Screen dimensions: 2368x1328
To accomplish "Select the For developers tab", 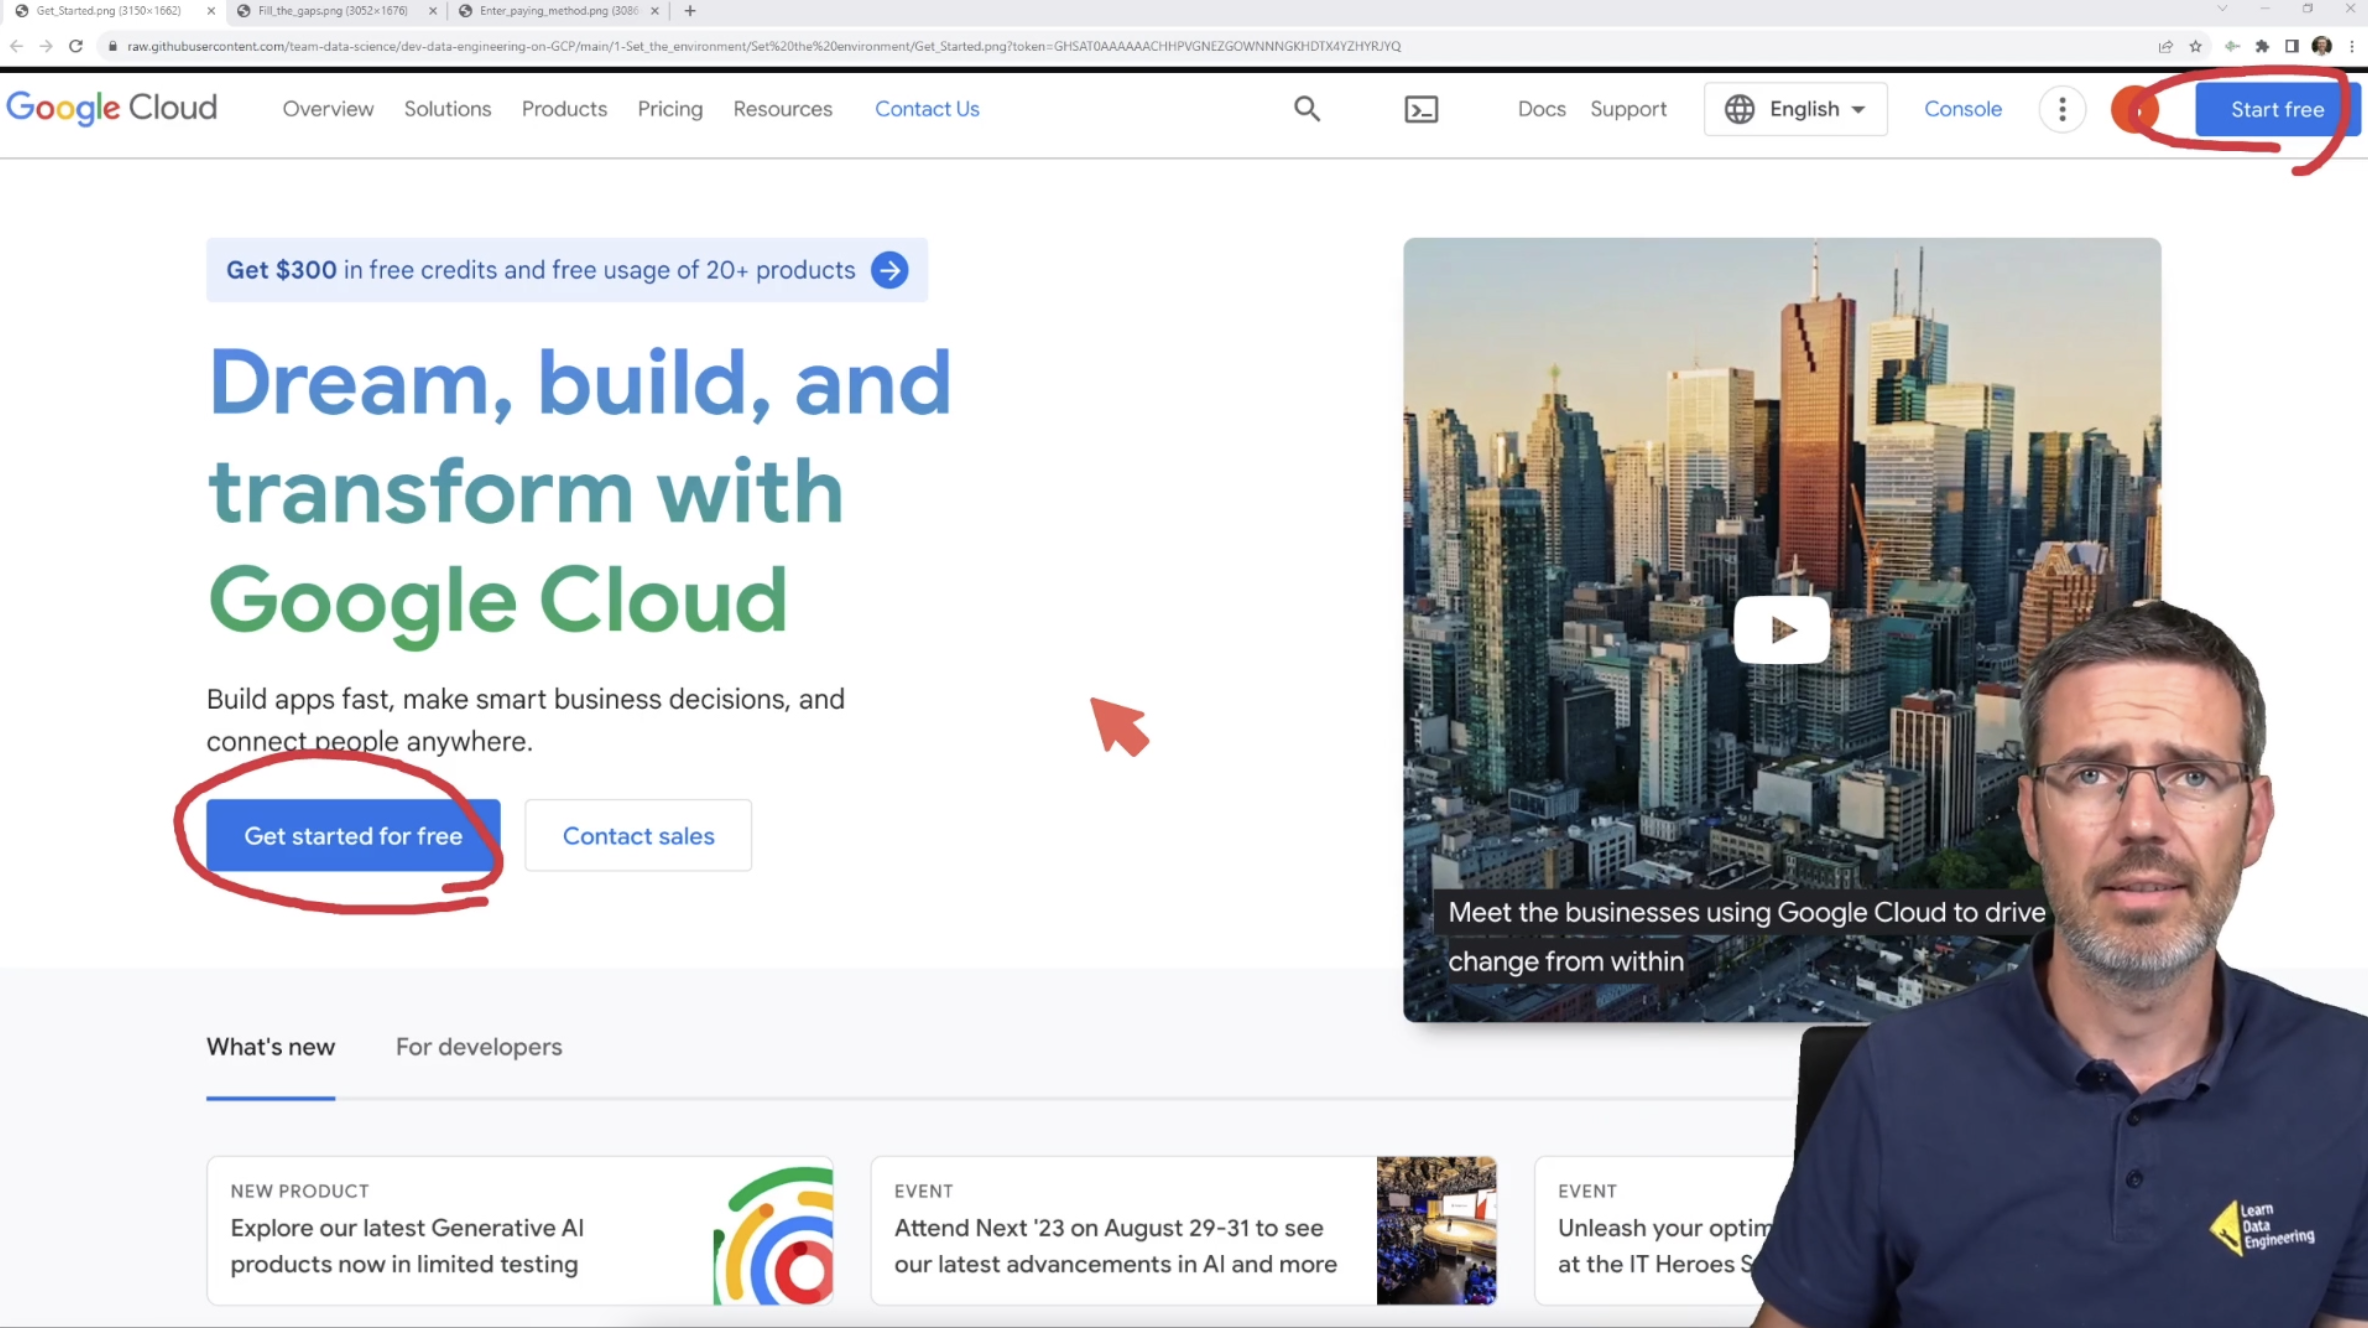I will point(479,1048).
